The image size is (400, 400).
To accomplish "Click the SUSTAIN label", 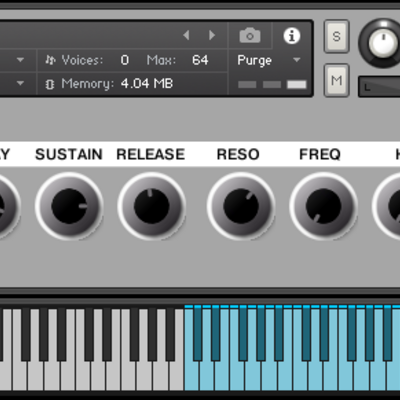I will pos(69,154).
